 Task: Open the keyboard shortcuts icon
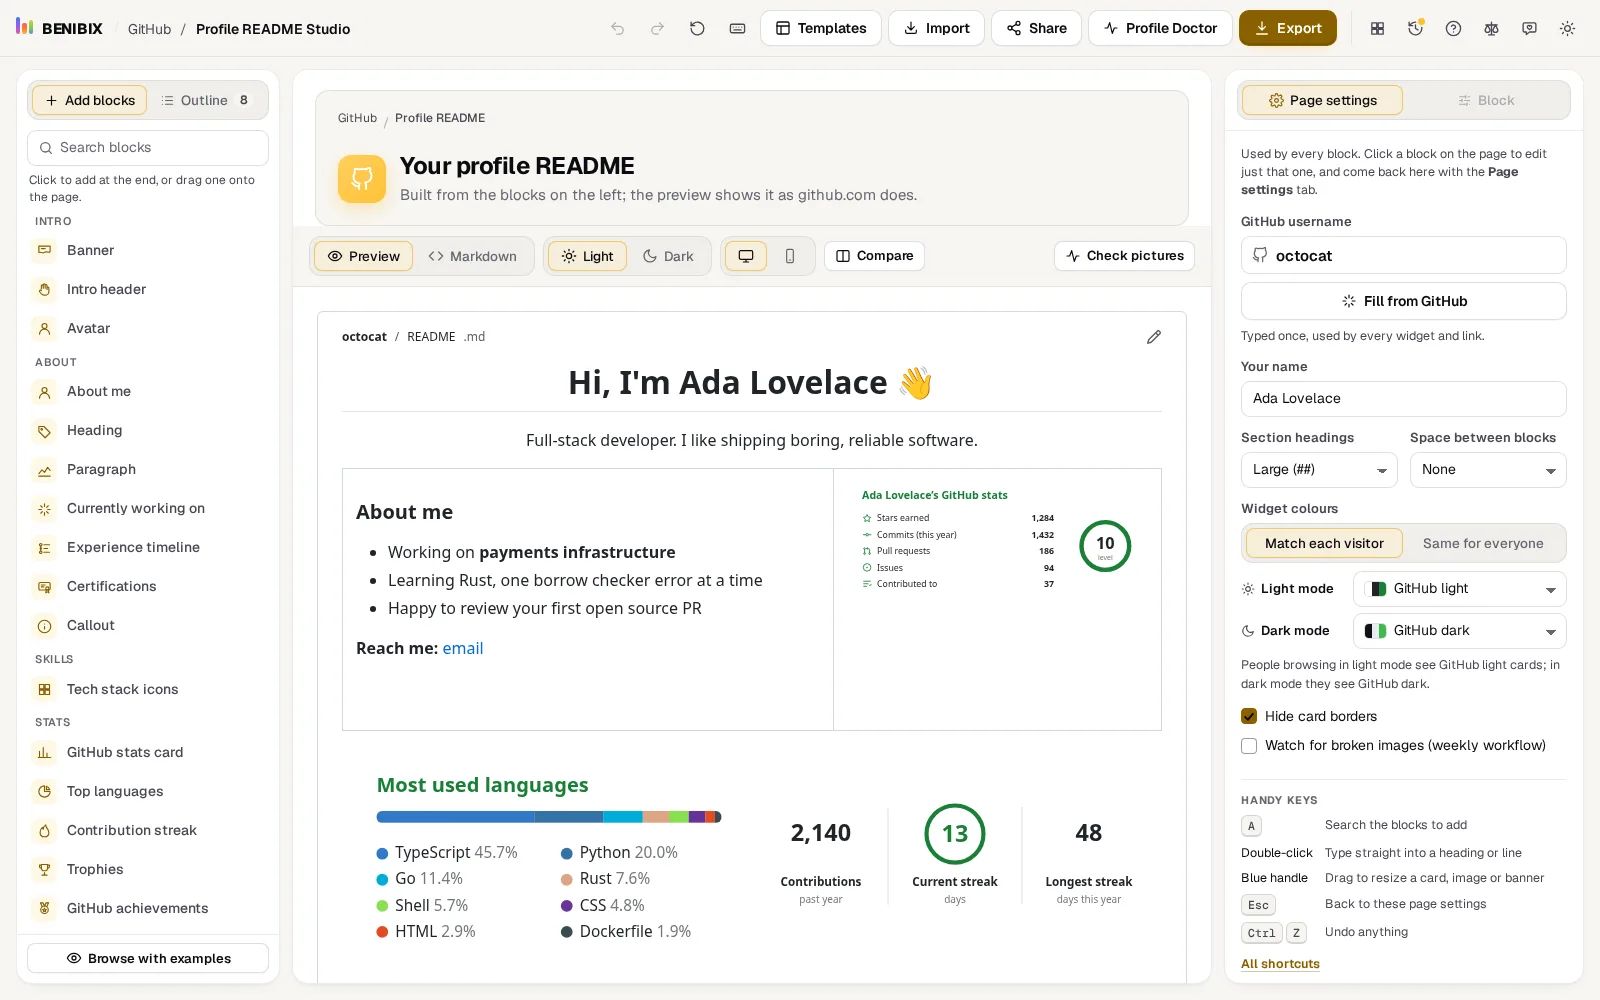pos(737,29)
